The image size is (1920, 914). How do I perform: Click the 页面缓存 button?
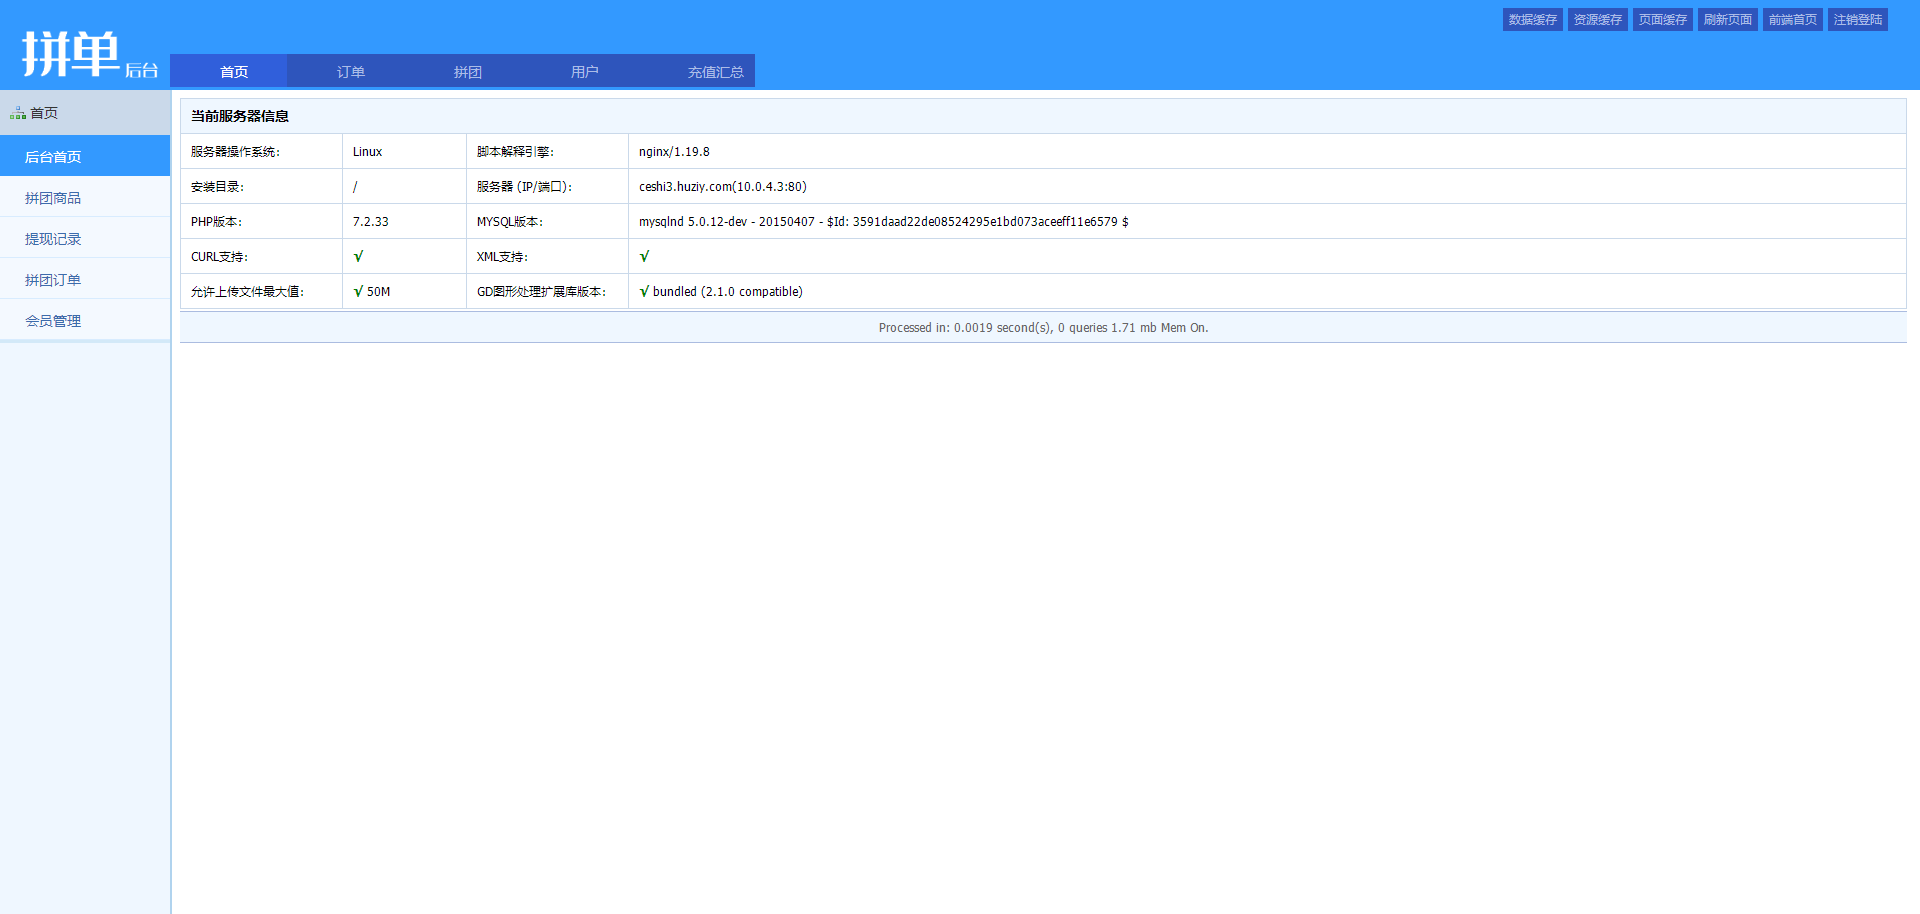pos(1662,20)
